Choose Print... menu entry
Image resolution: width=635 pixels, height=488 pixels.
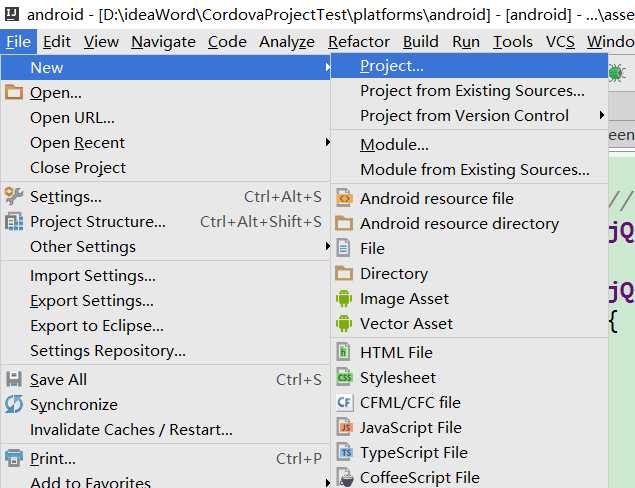pyautogui.click(x=165, y=458)
